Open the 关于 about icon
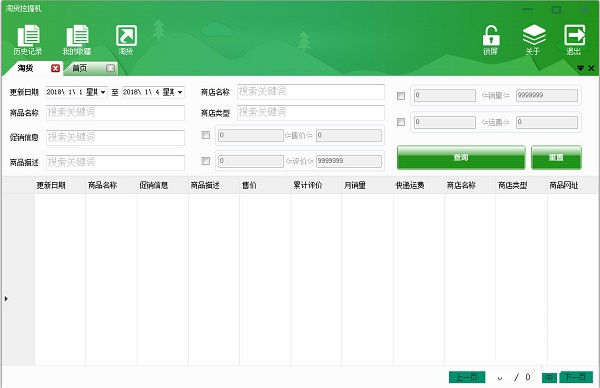Screen dimensions: 600x388 [x=533, y=39]
